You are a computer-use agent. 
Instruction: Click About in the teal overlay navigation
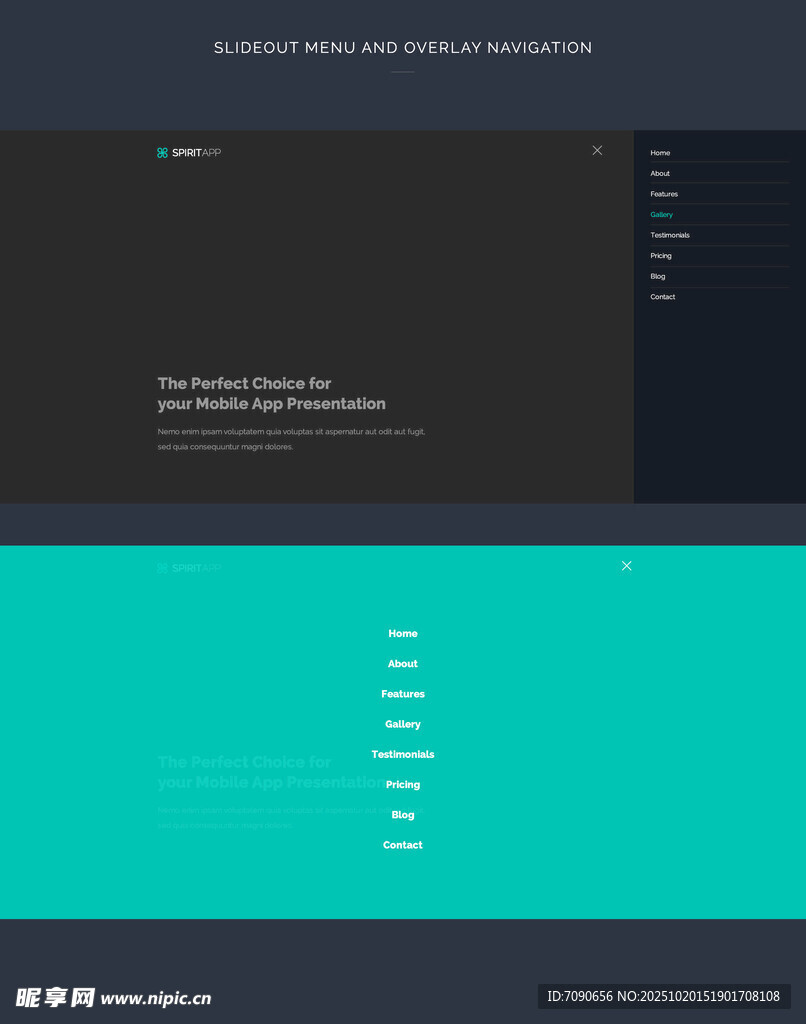click(x=403, y=664)
